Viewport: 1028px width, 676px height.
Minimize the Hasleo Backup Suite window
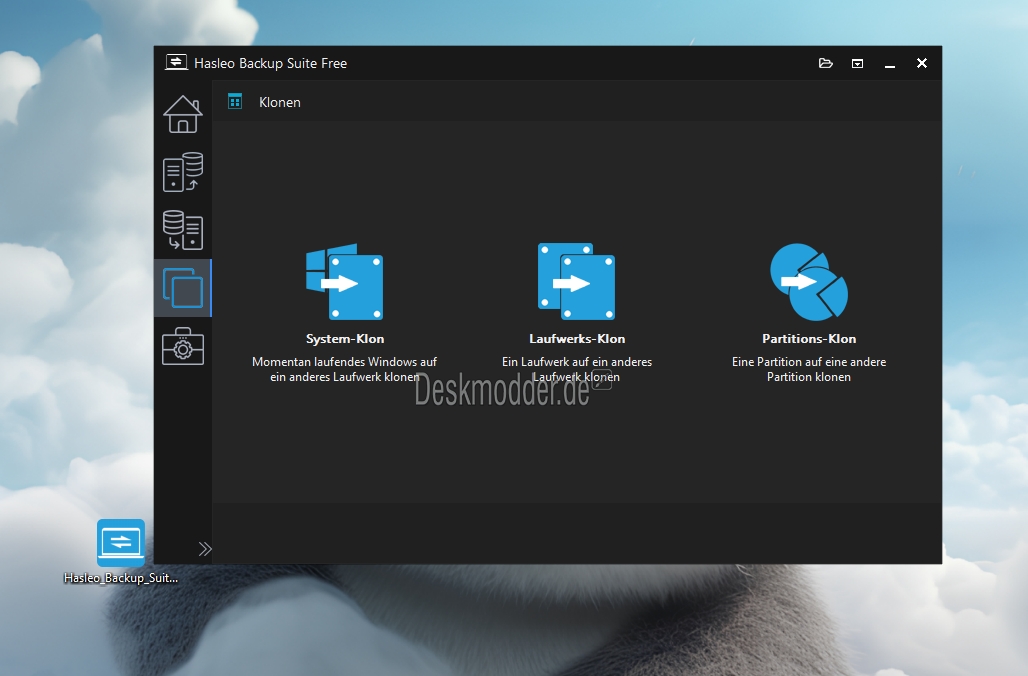pyautogui.click(x=890, y=64)
